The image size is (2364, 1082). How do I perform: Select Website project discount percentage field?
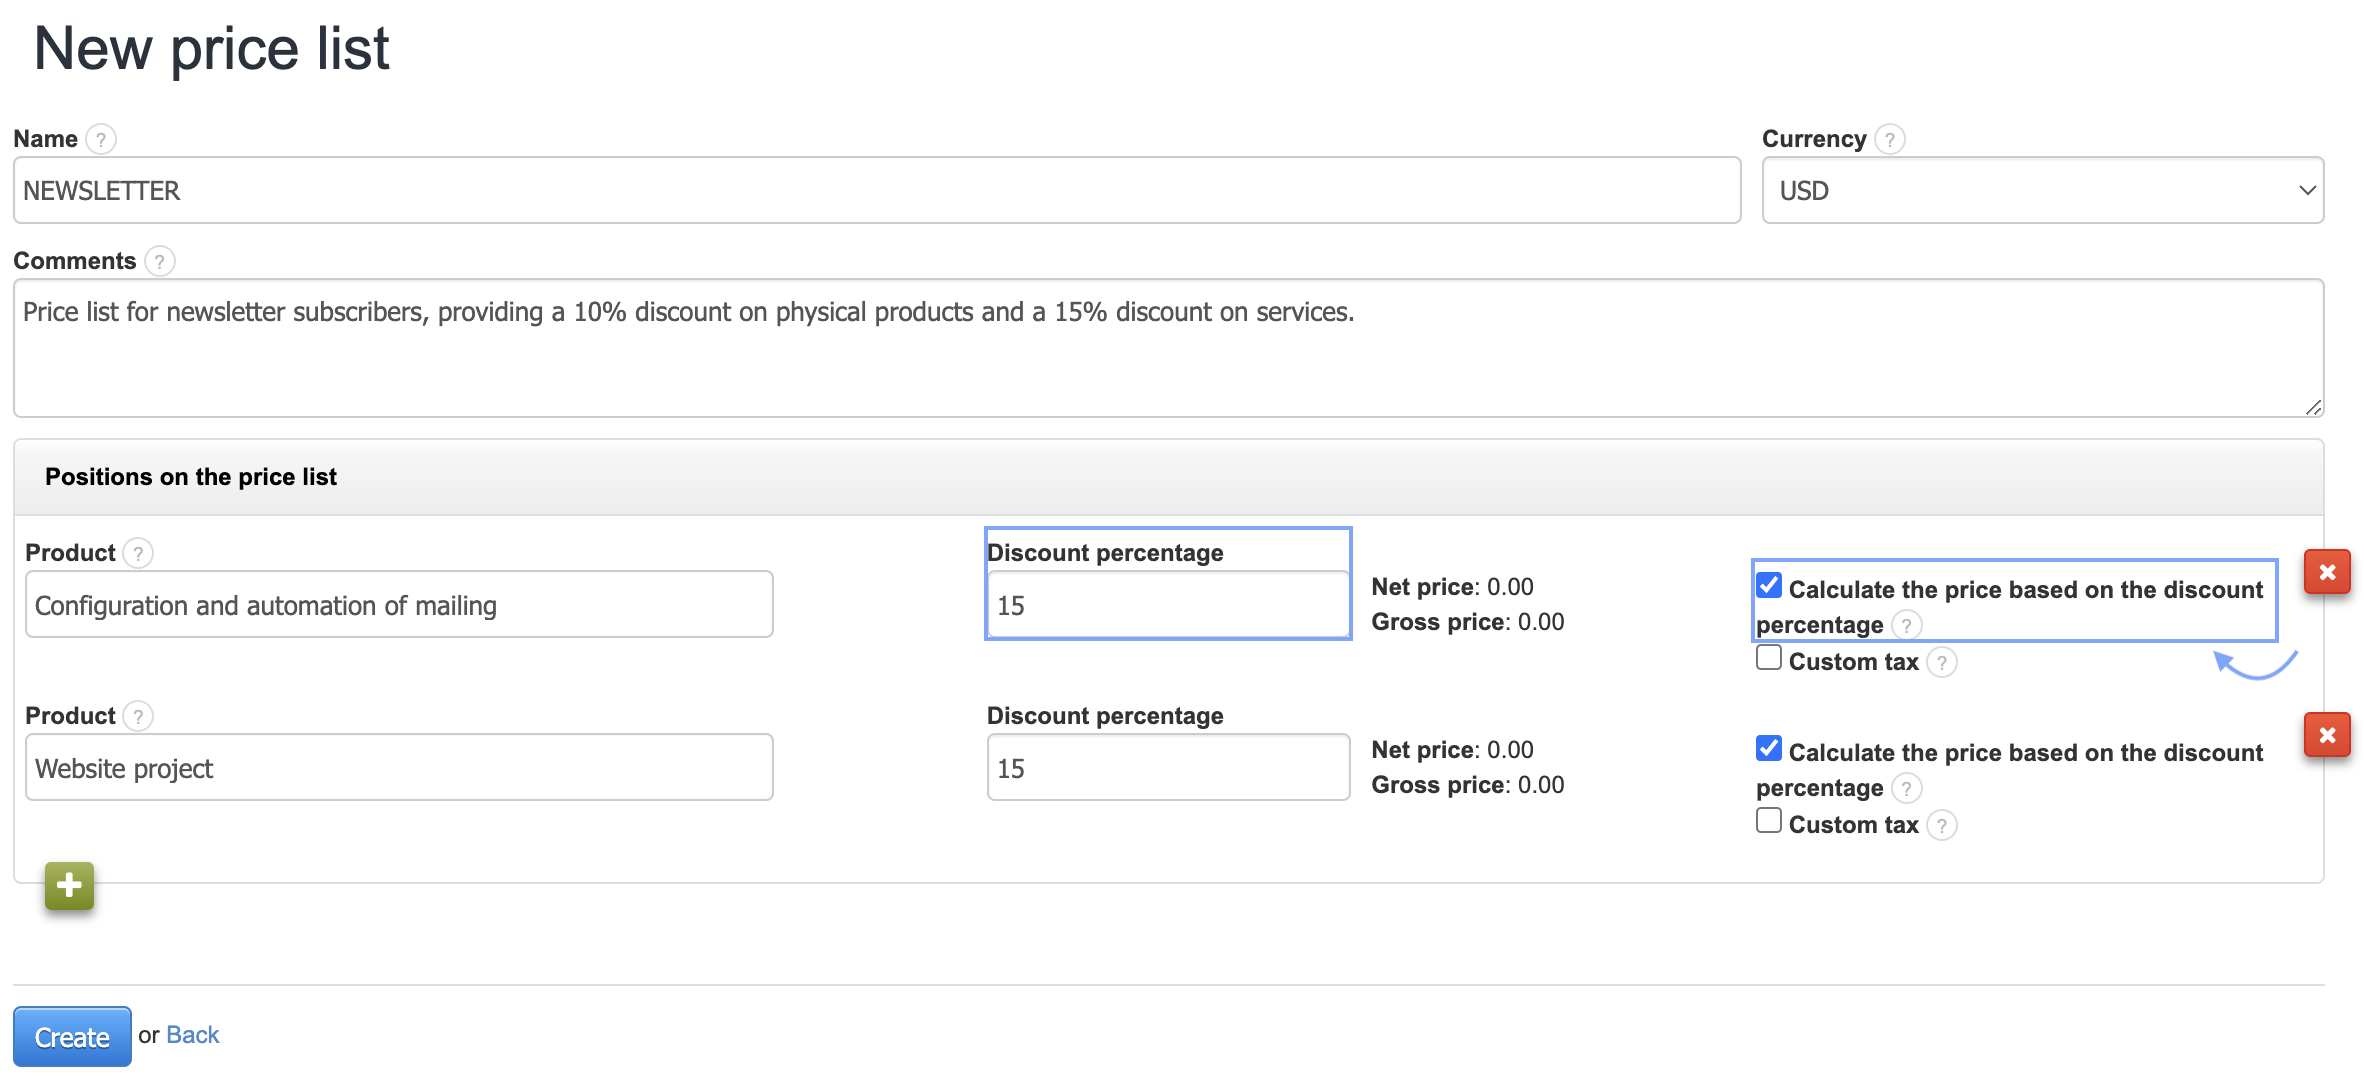coord(1167,768)
